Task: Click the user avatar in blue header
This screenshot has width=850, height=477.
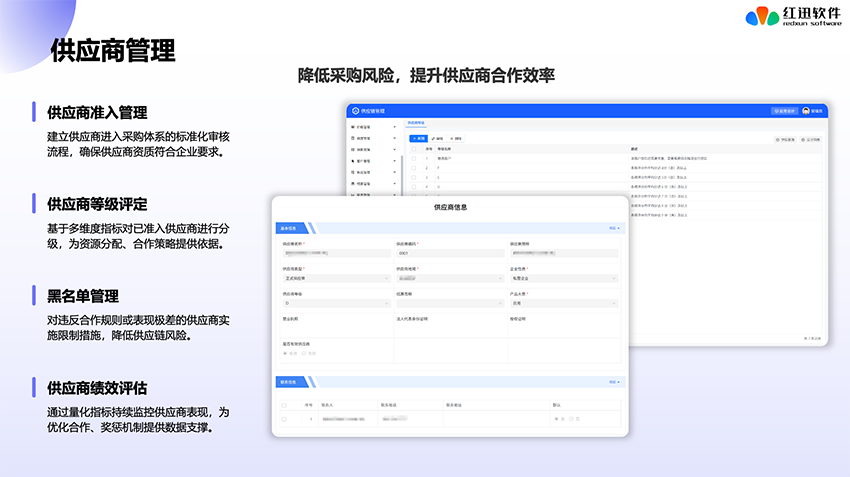Action: [806, 110]
